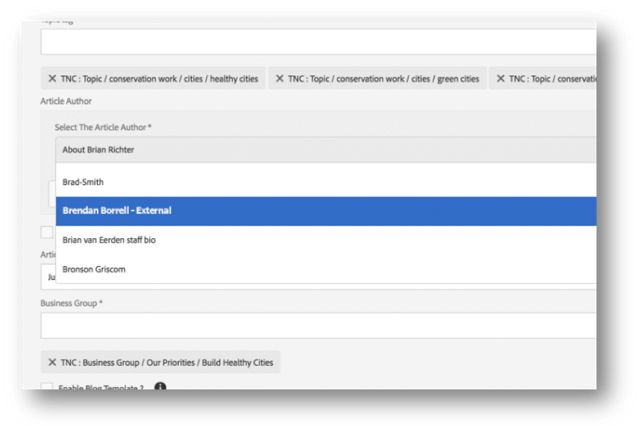Screen dimensions: 640x435
Task: Focus the Topic tag input field
Action: point(318,41)
